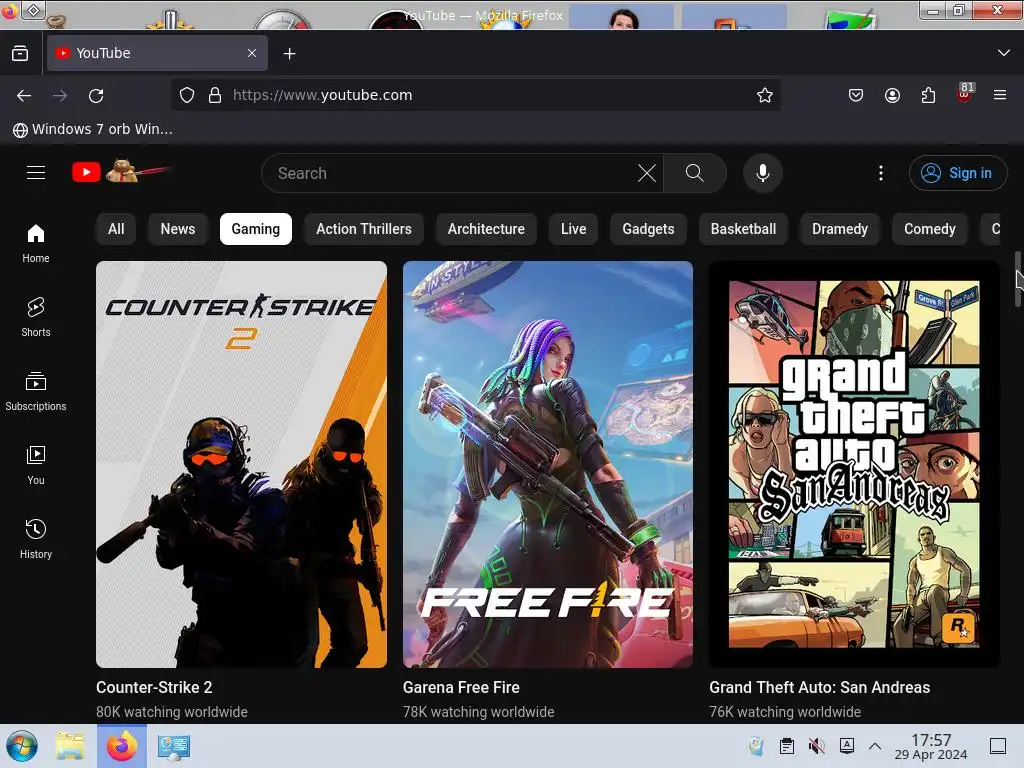Go back with Firefox back arrow
This screenshot has height=768, width=1024.
(x=24, y=95)
